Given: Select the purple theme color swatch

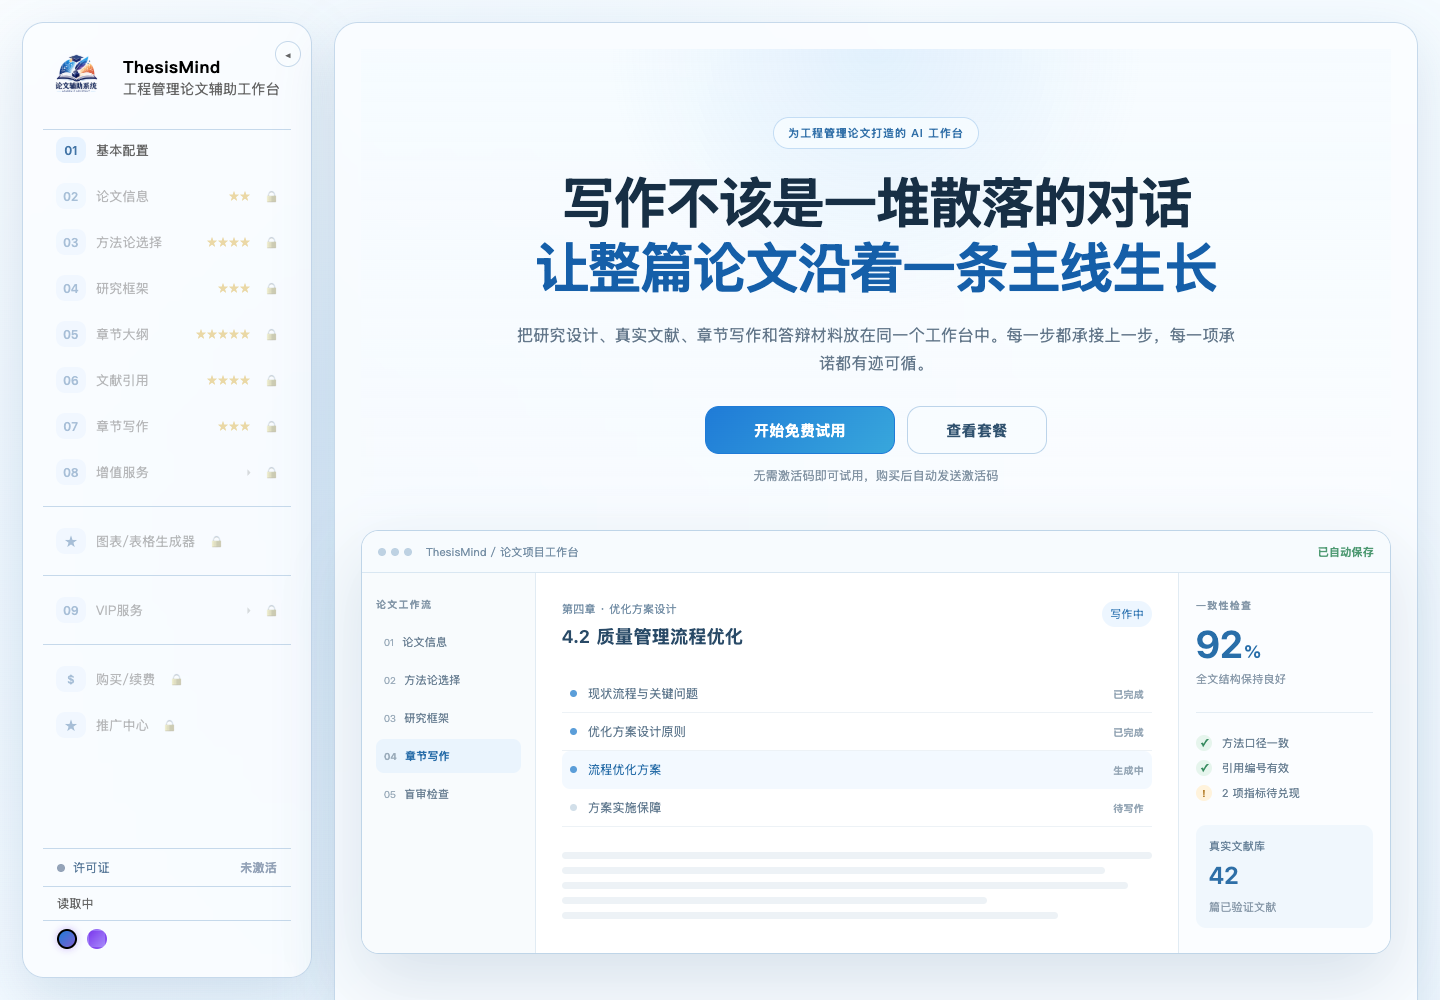Looking at the screenshot, I should point(97,939).
